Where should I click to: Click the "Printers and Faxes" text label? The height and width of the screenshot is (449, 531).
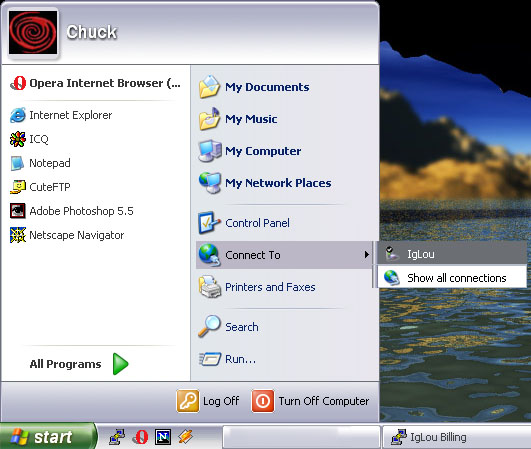[270, 287]
